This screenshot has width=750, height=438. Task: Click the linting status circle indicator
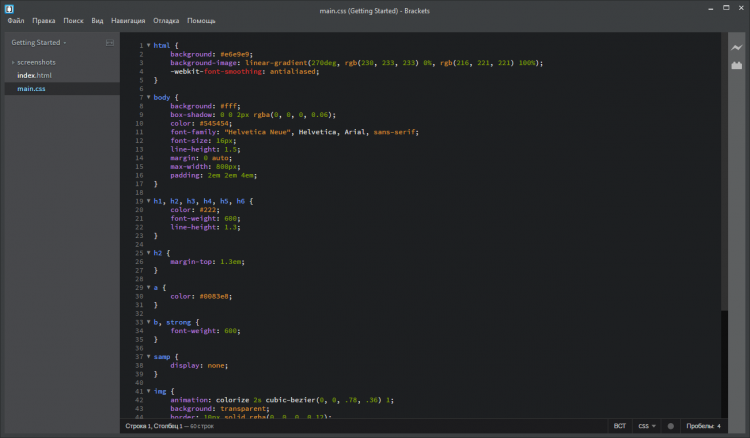(670, 426)
